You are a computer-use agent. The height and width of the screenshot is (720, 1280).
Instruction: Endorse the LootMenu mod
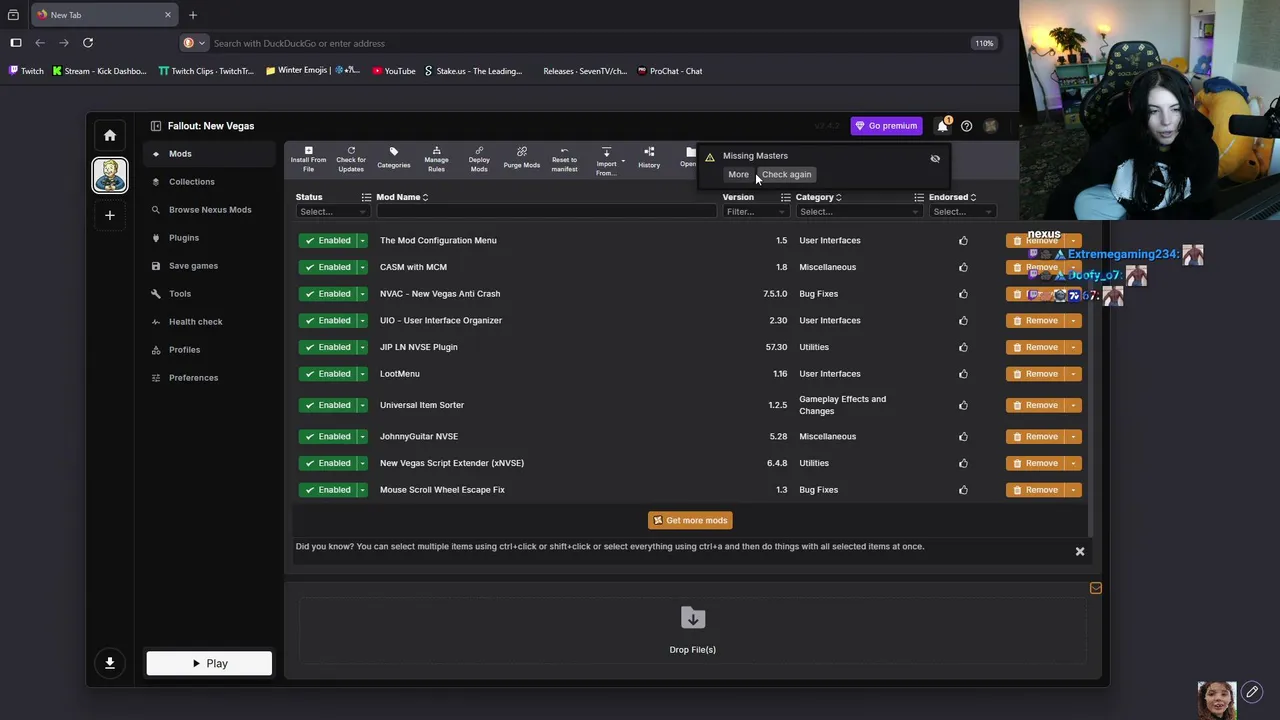[x=963, y=374]
